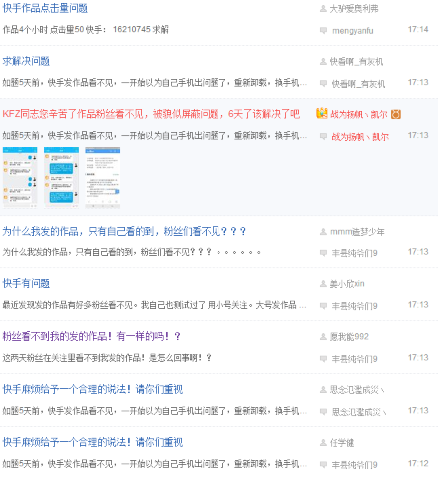Click the reply bubble icon beside mengyanfu
The image size is (438, 479).
click(x=323, y=30)
